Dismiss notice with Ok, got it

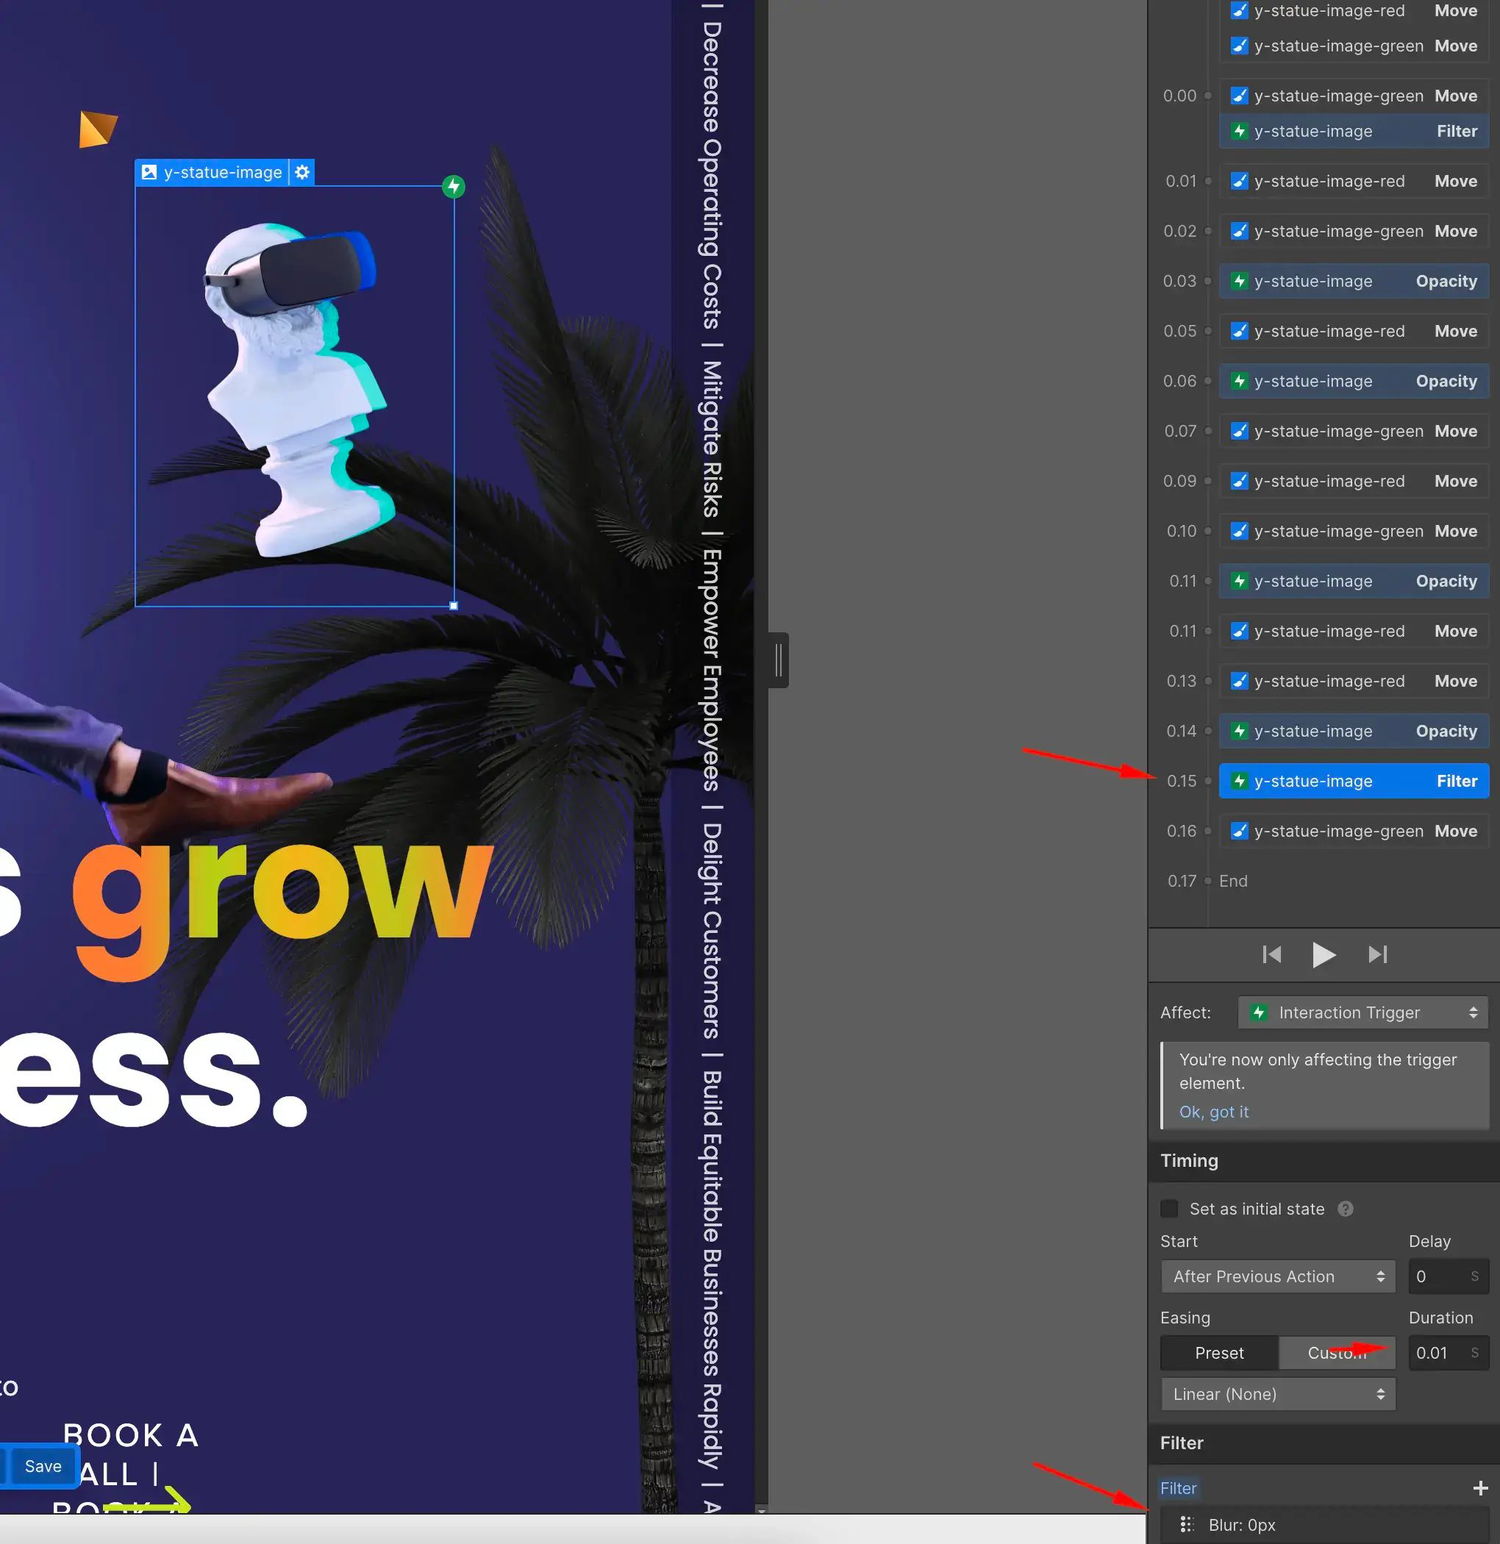(x=1214, y=1112)
